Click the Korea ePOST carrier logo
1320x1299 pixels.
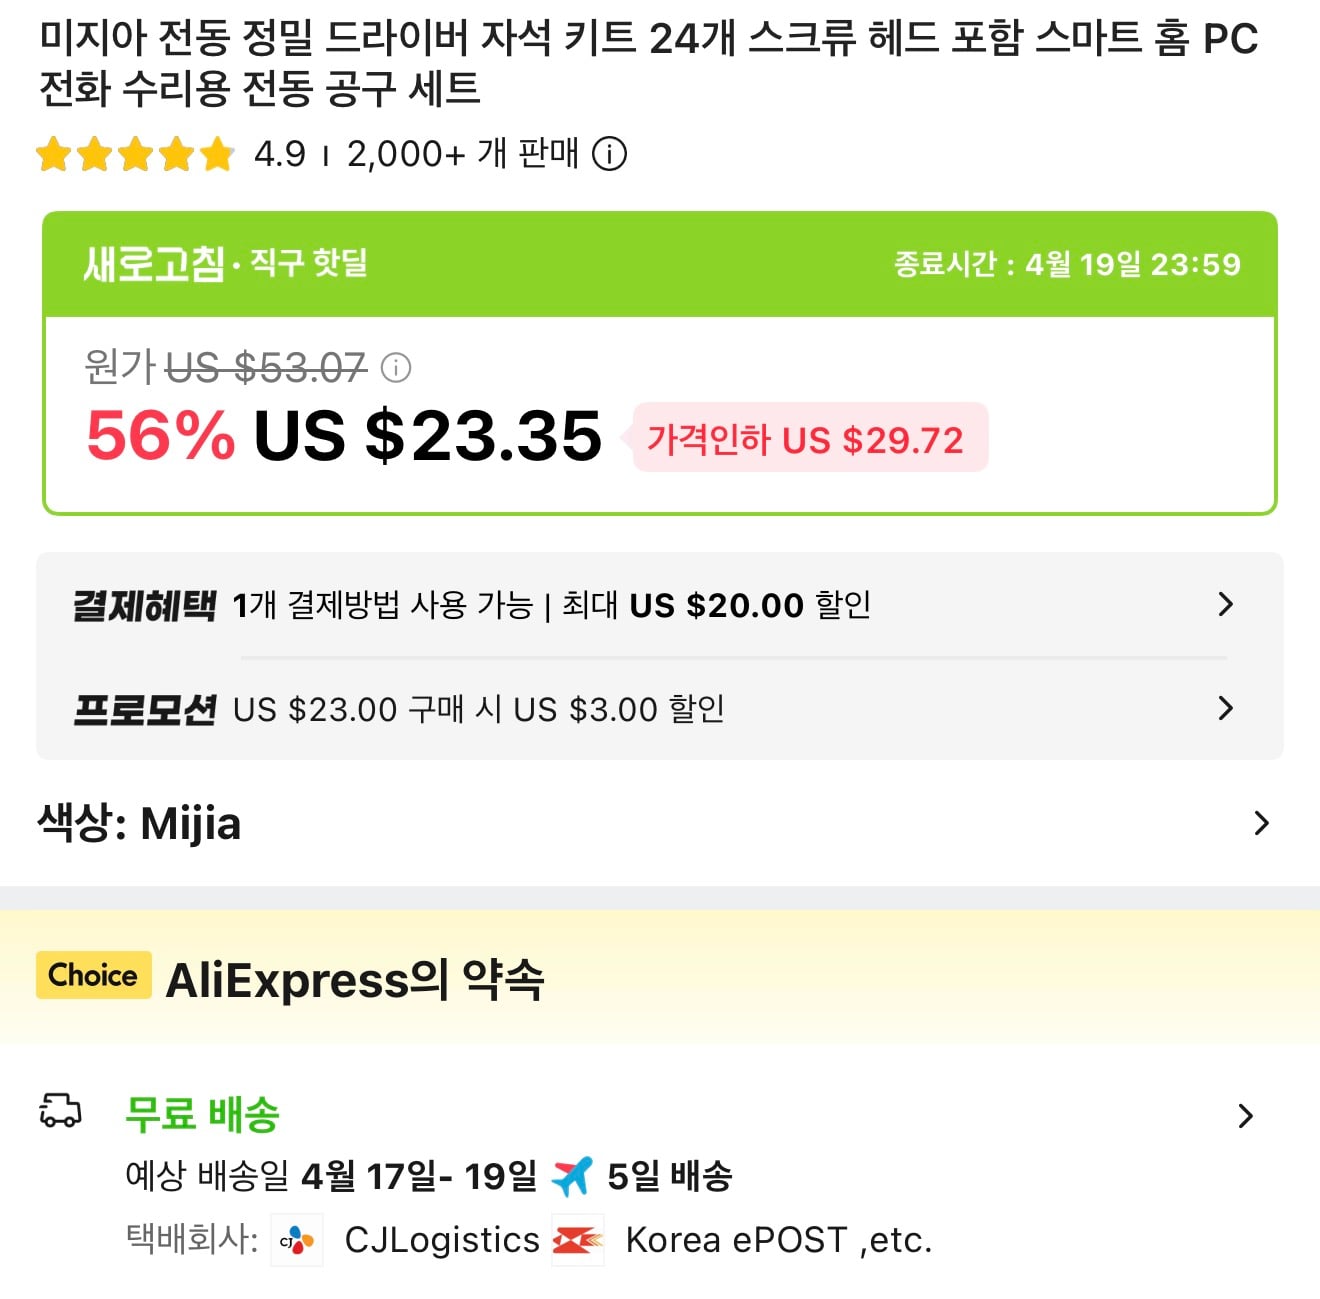point(579,1239)
